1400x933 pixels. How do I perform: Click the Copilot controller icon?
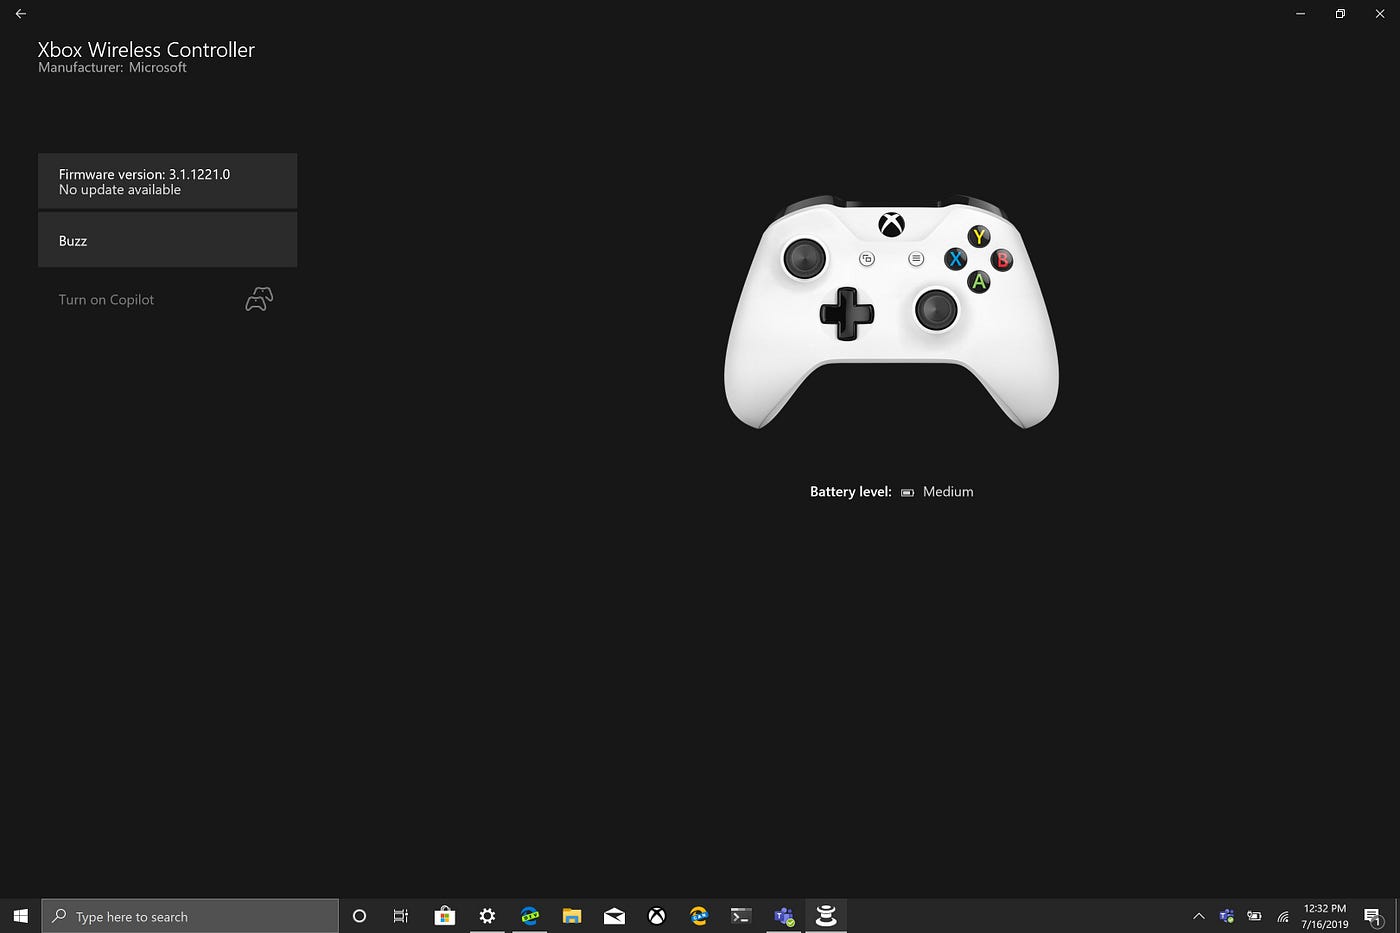[258, 298]
